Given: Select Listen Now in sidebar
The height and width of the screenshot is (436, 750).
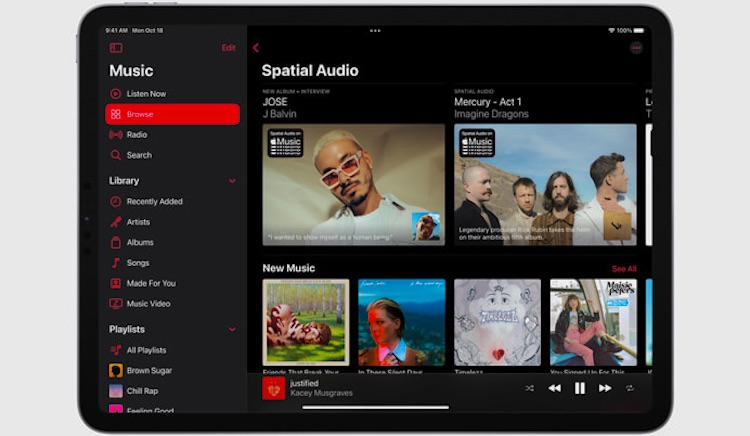Looking at the screenshot, I should [146, 94].
